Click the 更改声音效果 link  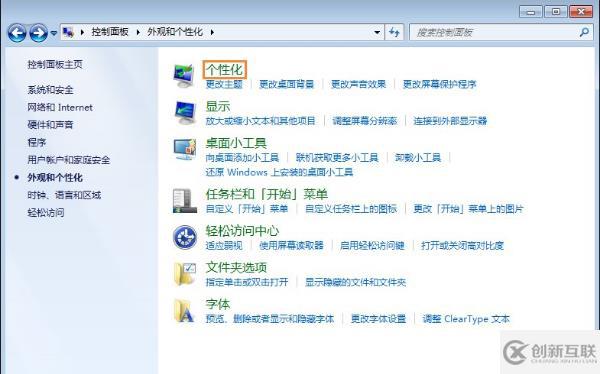click(x=358, y=84)
